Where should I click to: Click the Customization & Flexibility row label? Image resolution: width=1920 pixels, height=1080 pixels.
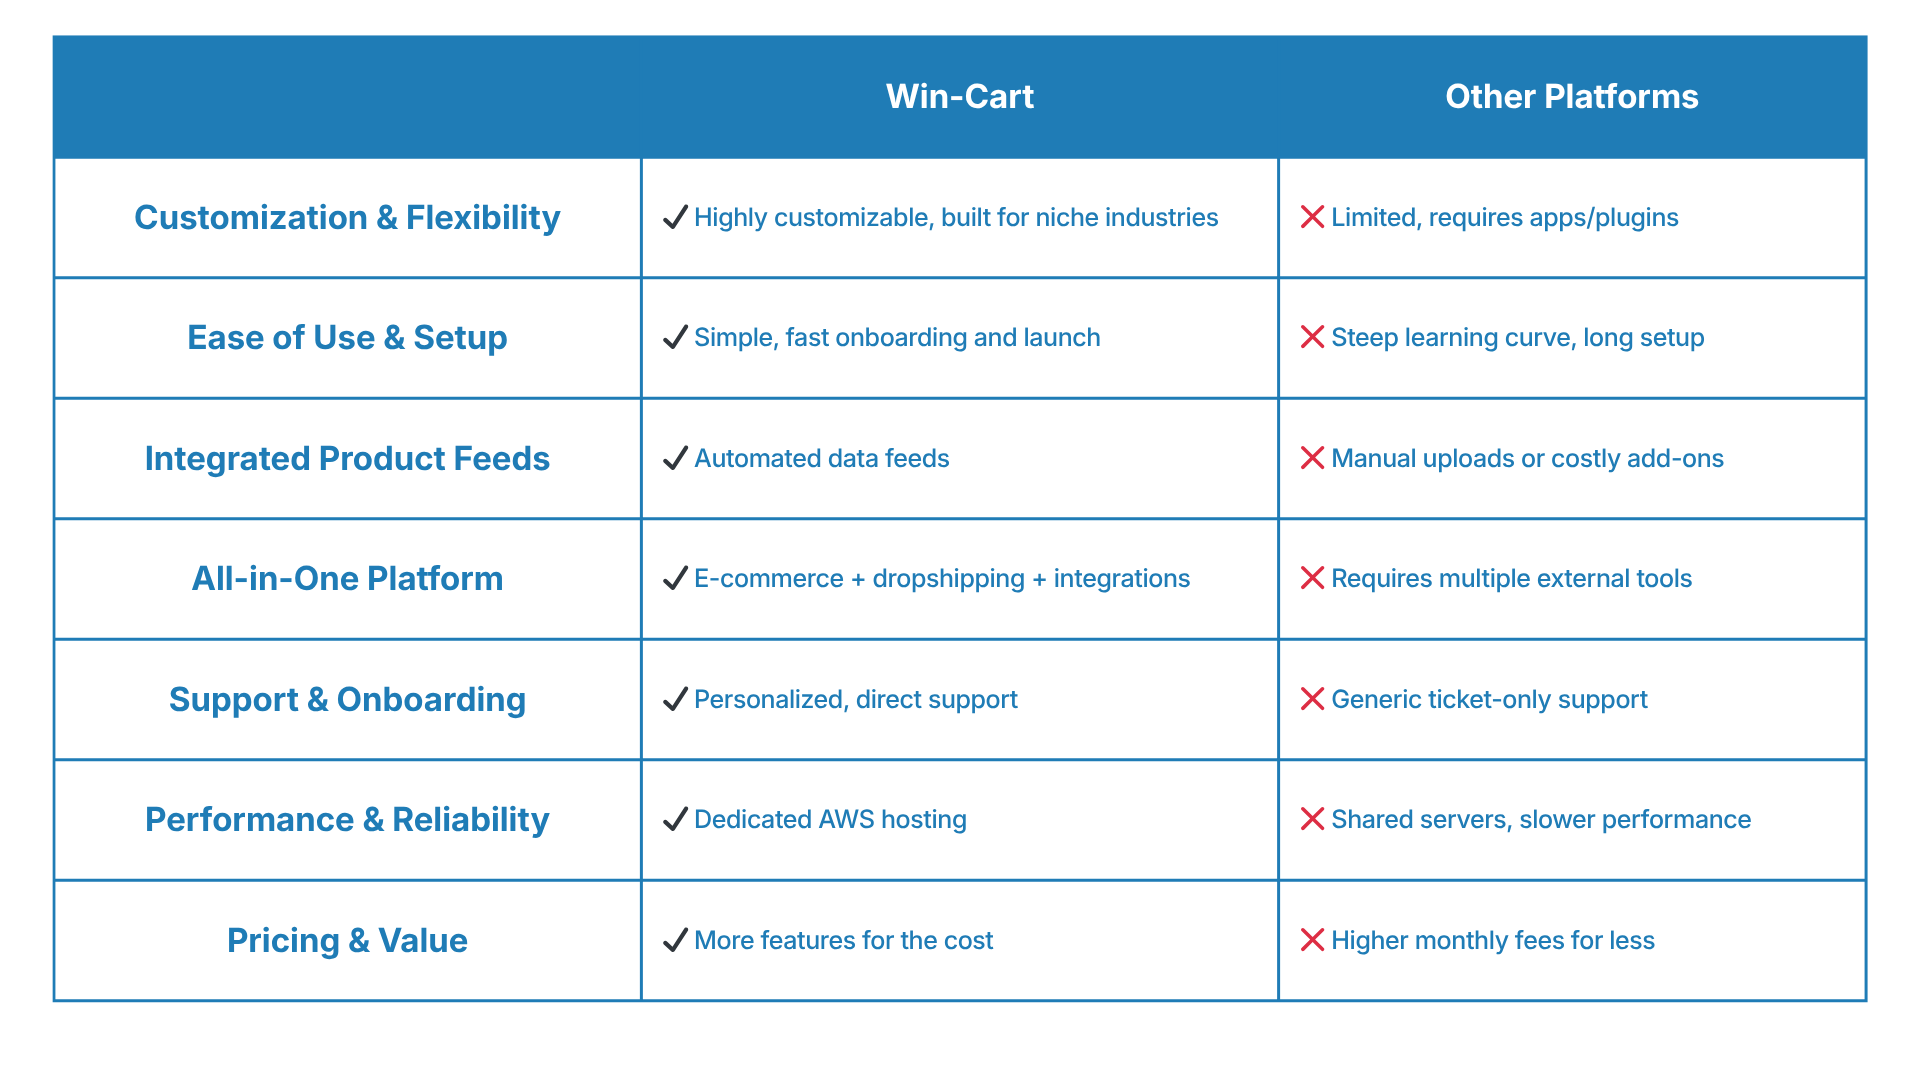(347, 217)
